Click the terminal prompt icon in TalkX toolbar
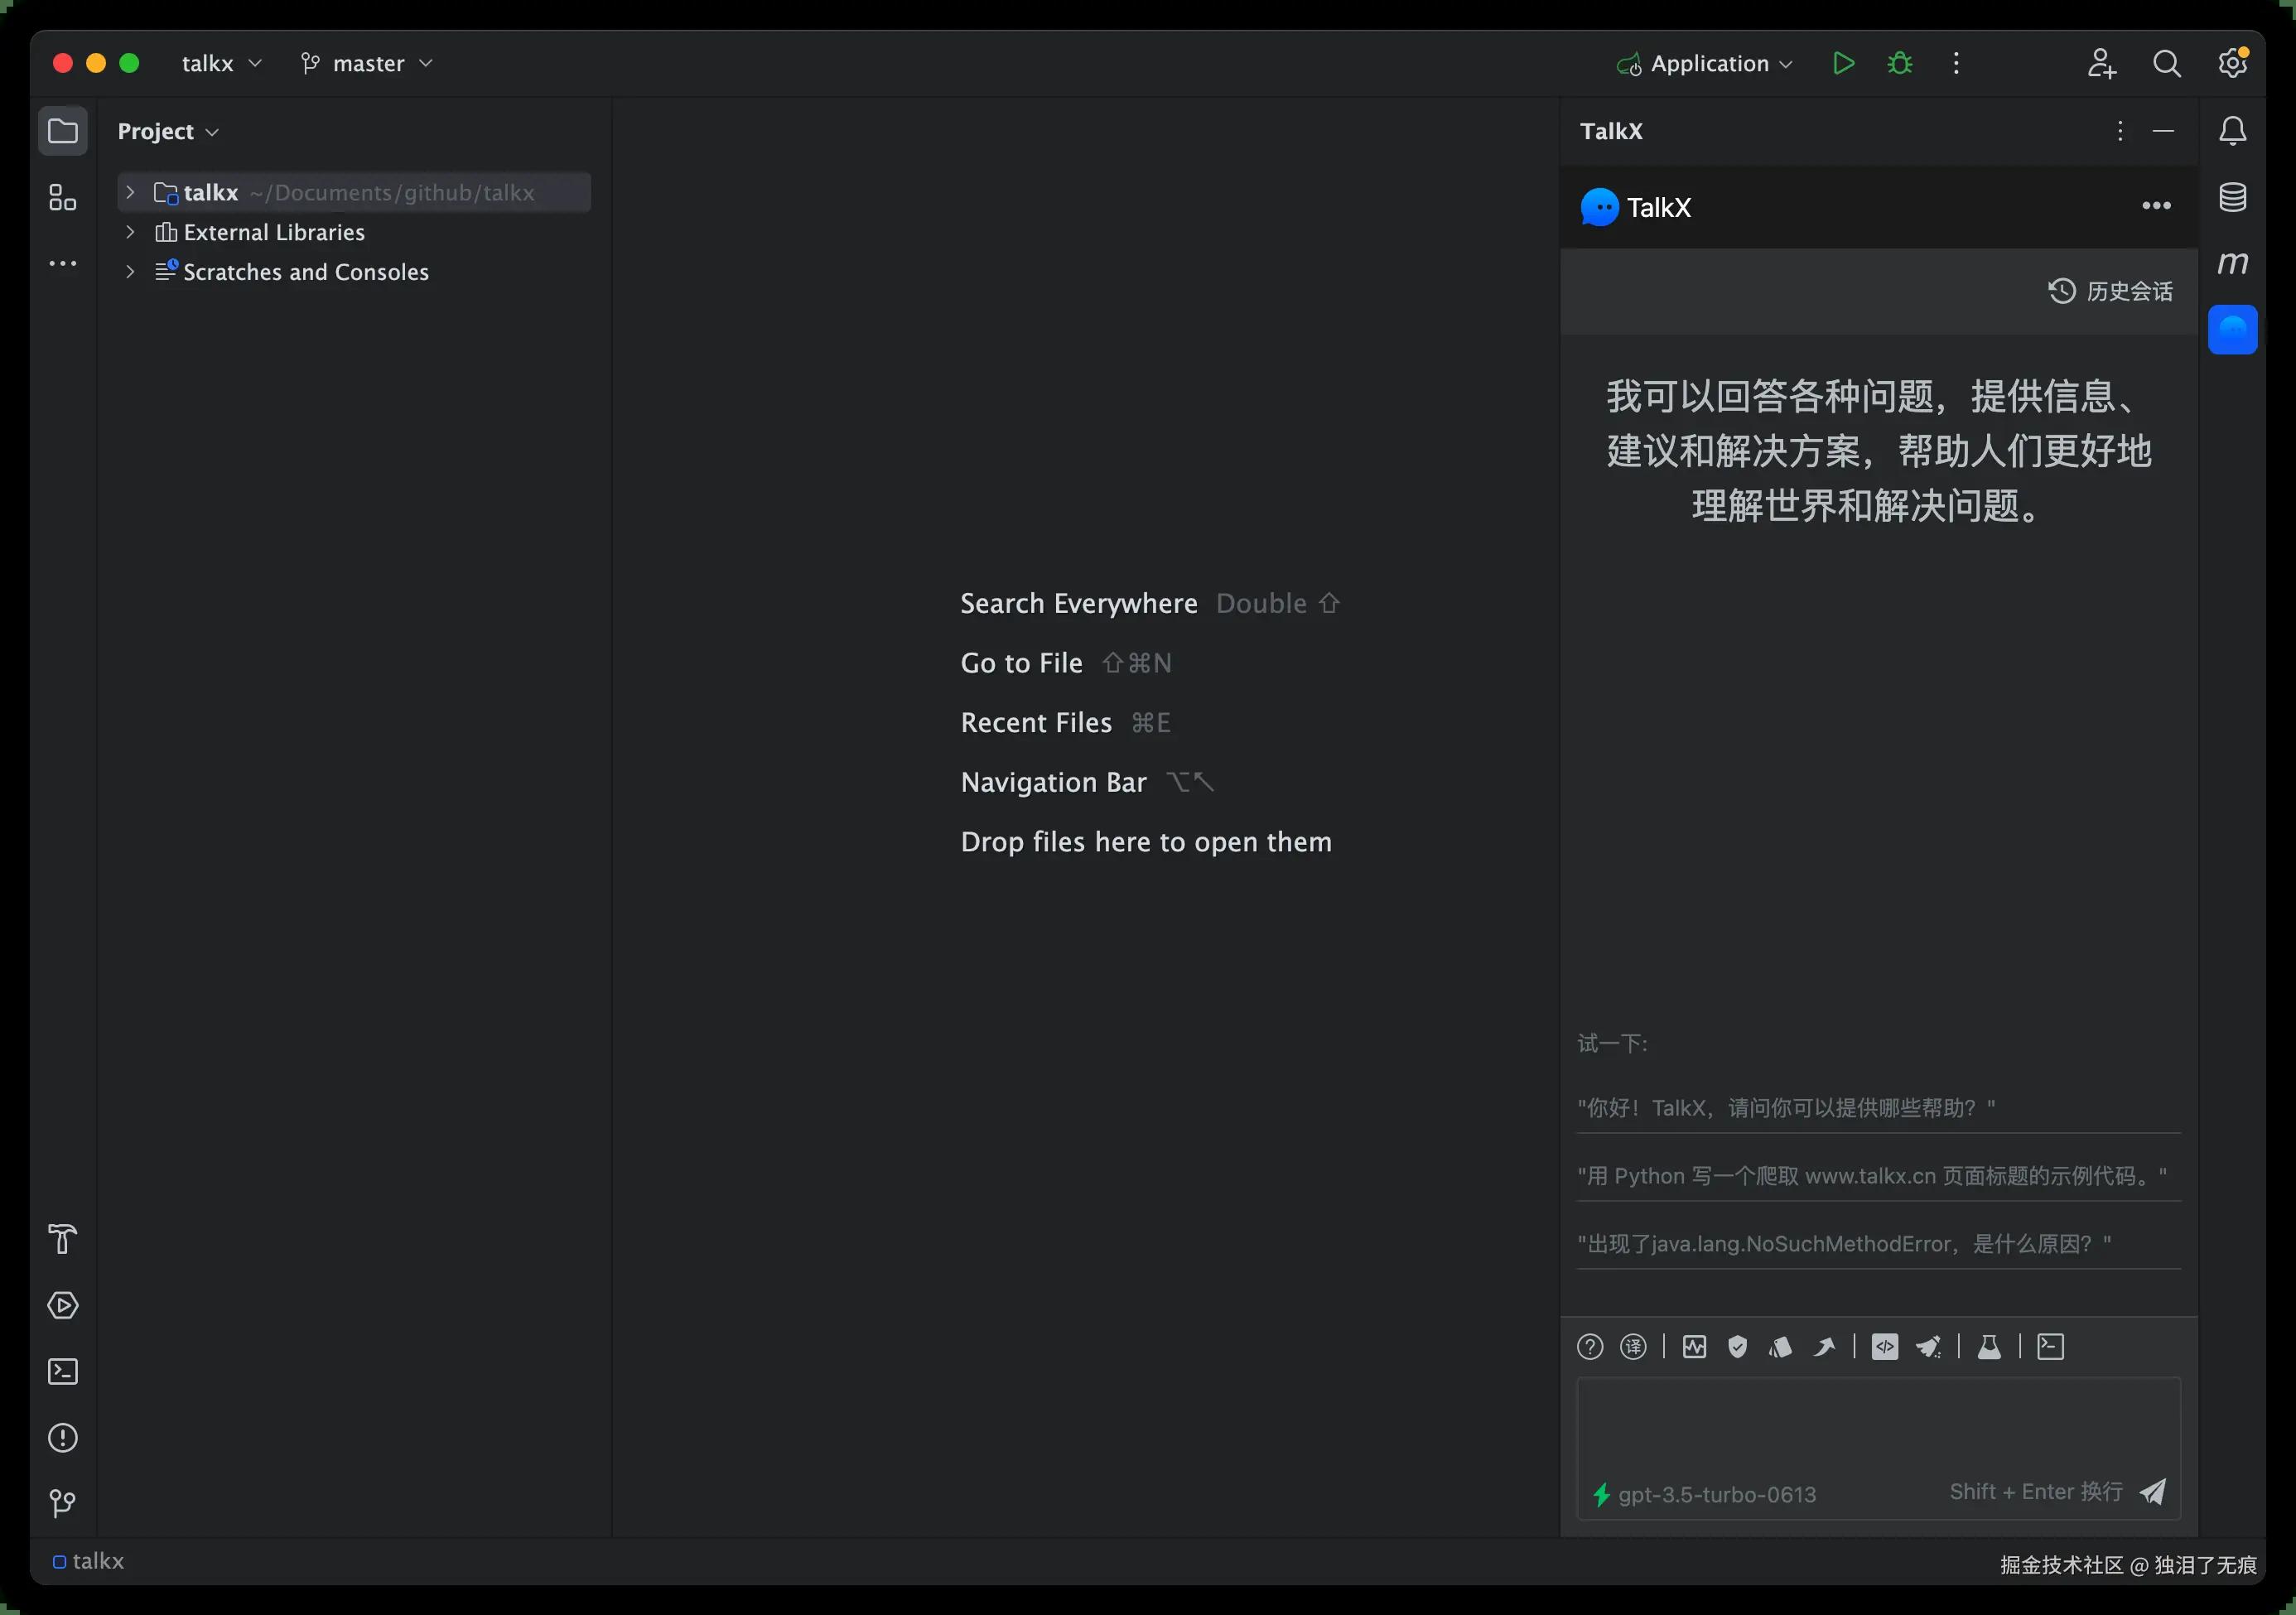Screen dimensions: 2296x1615 pyautogui.click(x=2050, y=1347)
